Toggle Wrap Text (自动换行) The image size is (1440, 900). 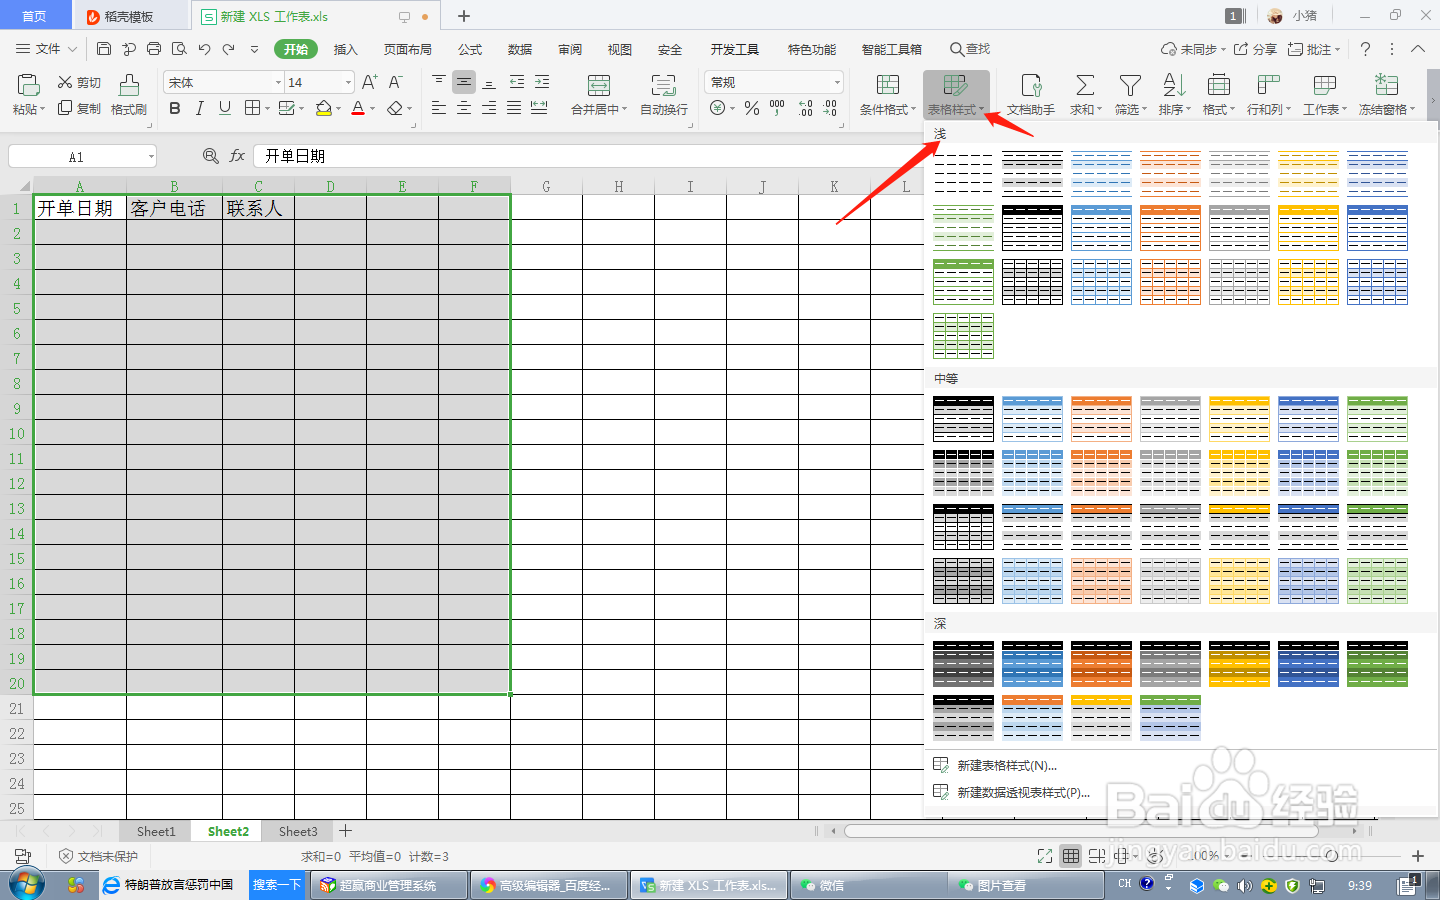click(x=663, y=95)
